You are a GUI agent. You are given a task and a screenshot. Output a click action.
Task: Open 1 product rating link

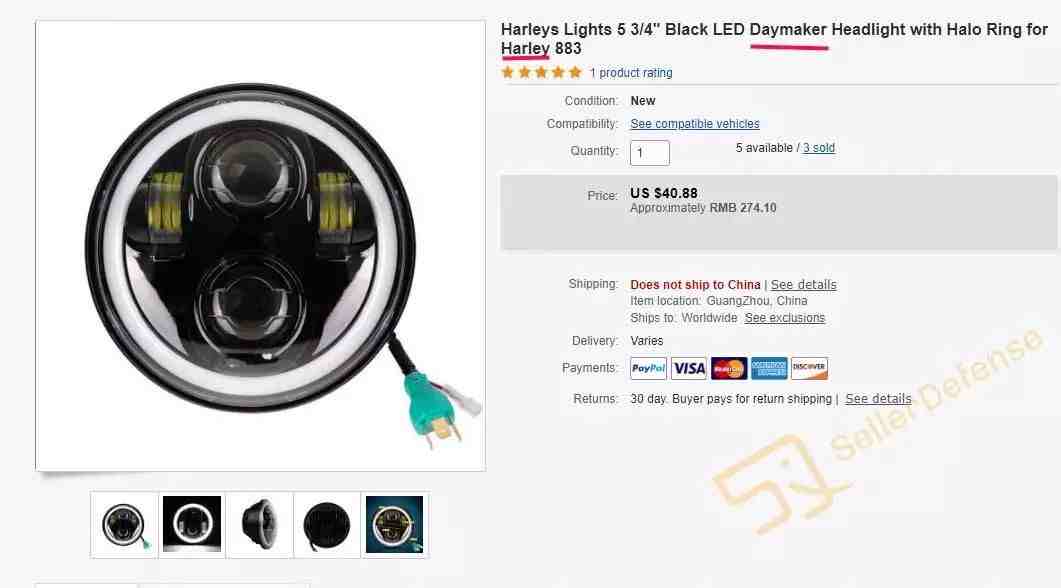tap(631, 72)
